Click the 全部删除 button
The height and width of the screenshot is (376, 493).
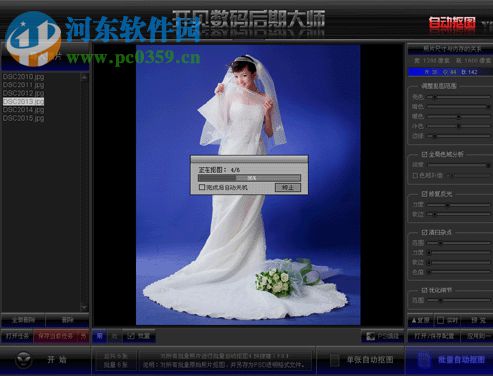[23, 320]
